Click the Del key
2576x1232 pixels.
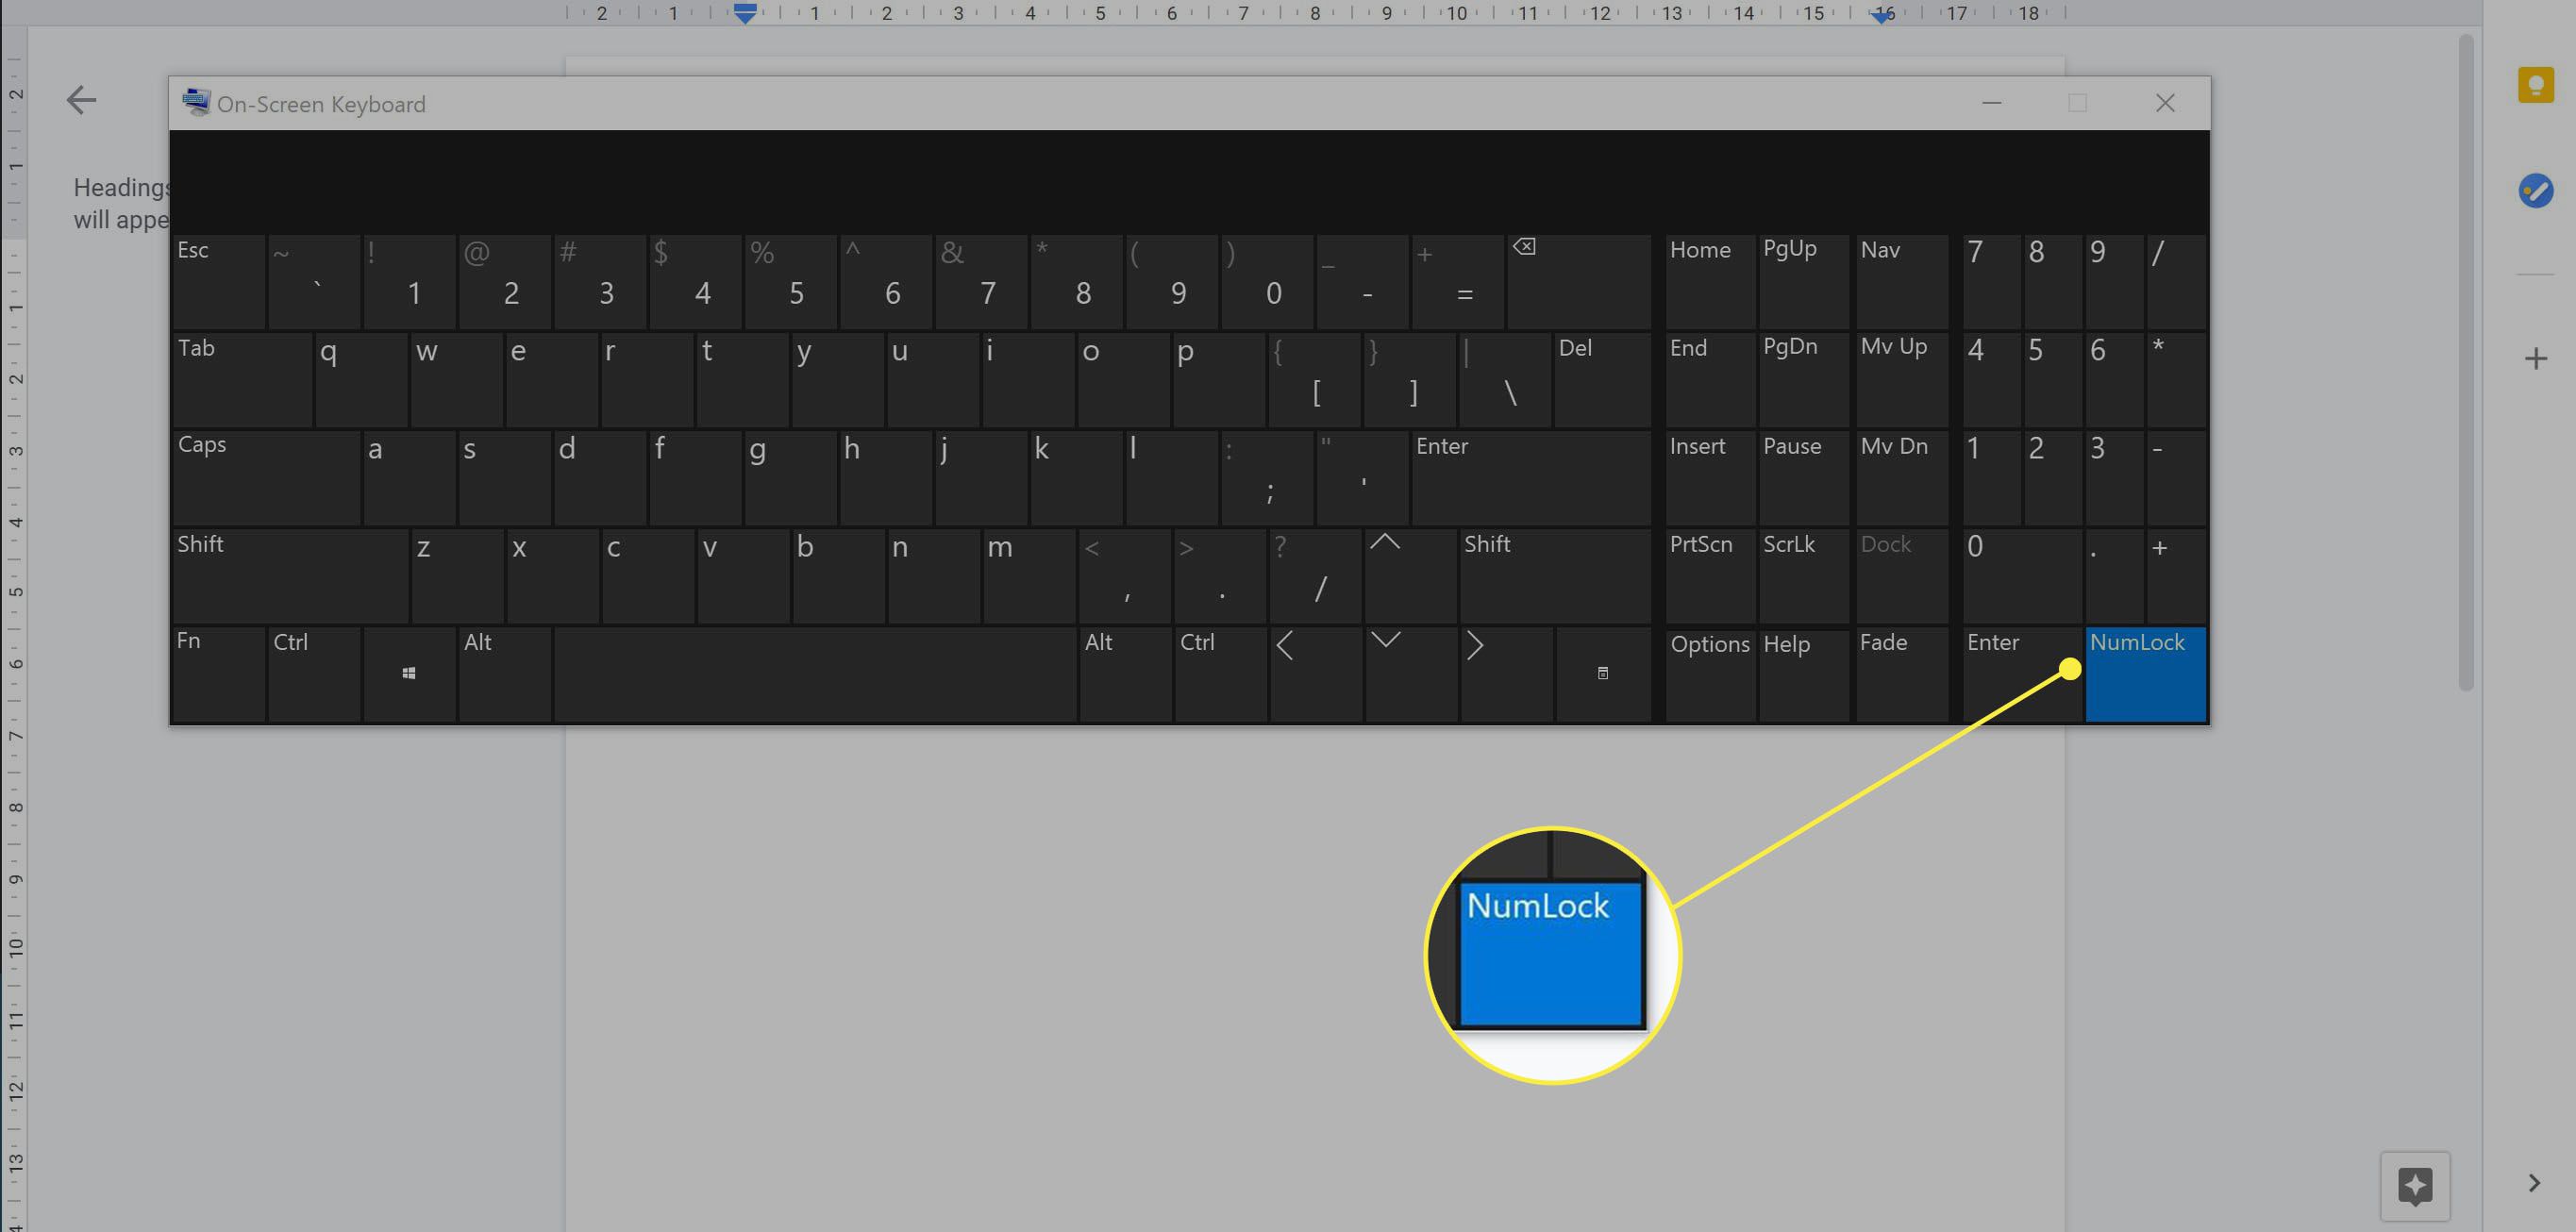(1602, 380)
